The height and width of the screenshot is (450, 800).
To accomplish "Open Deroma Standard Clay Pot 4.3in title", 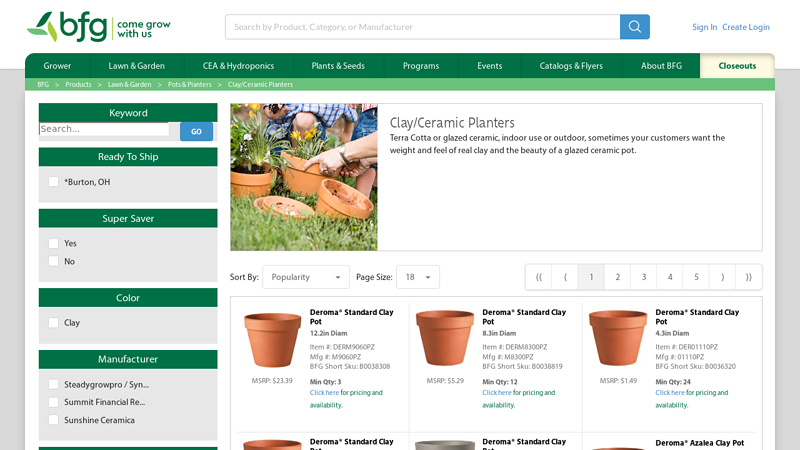I will coord(697,317).
